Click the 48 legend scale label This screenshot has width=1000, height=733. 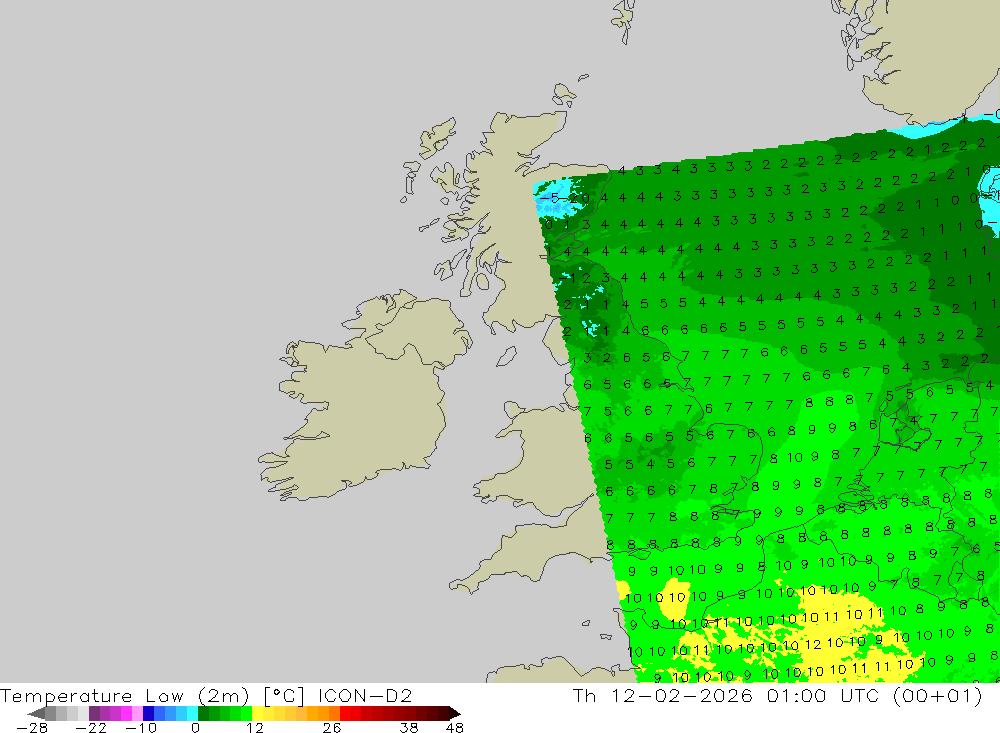[455, 728]
